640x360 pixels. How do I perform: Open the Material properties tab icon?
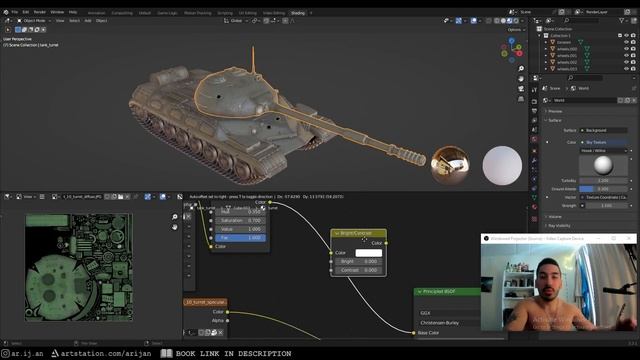[534, 207]
